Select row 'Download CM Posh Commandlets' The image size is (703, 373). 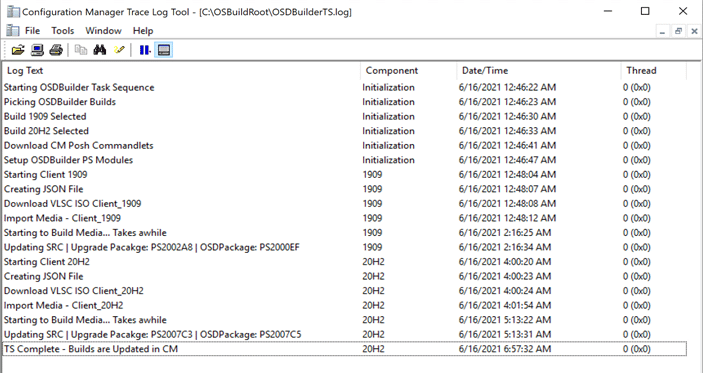click(x=344, y=145)
